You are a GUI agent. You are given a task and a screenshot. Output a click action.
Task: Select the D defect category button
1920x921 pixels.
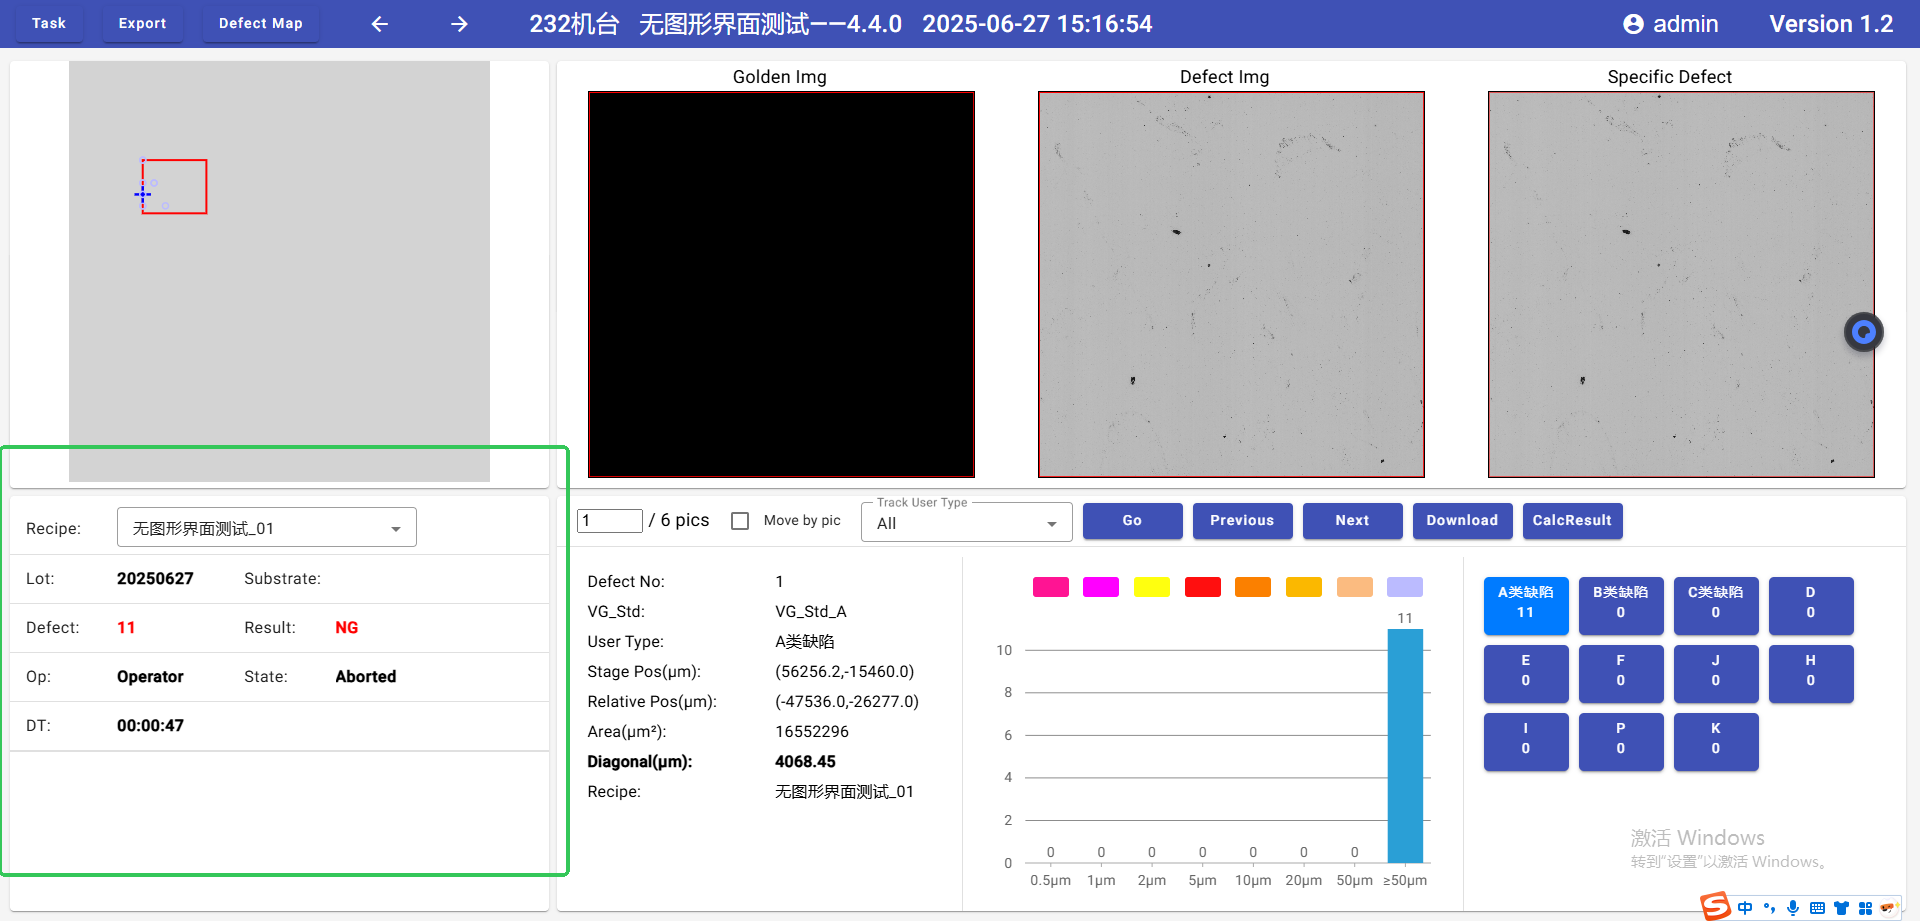1811,606
